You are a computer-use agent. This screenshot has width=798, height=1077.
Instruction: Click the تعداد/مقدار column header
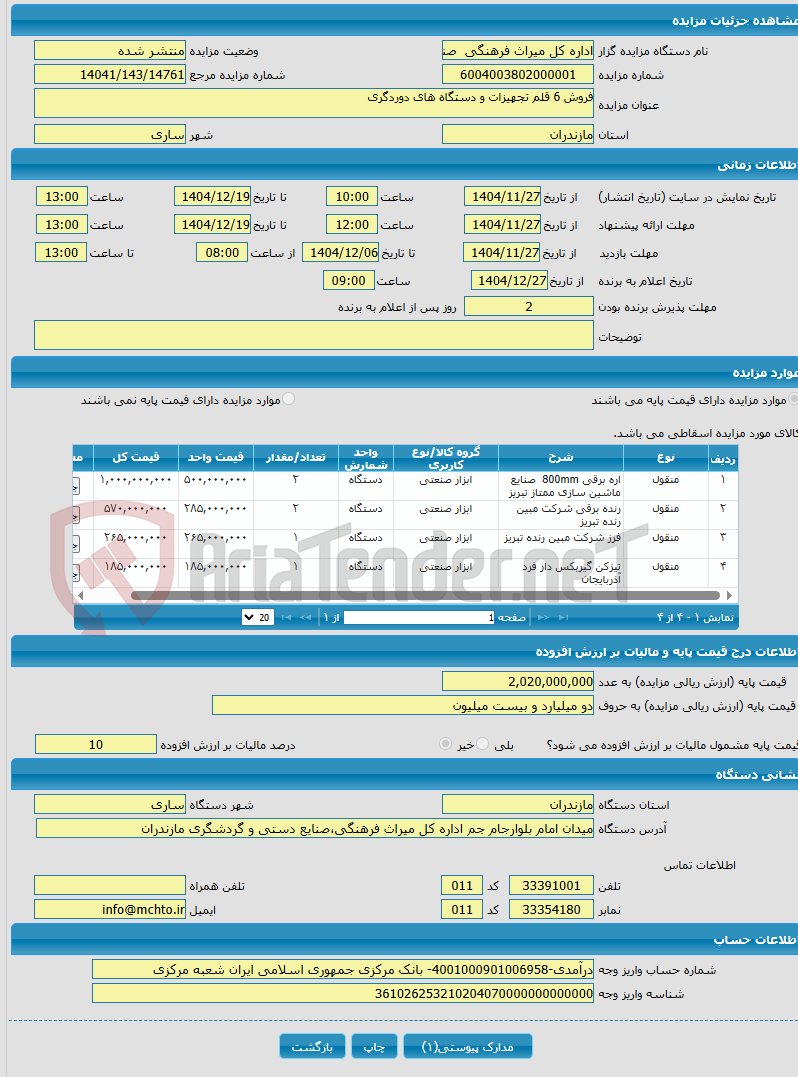point(296,457)
